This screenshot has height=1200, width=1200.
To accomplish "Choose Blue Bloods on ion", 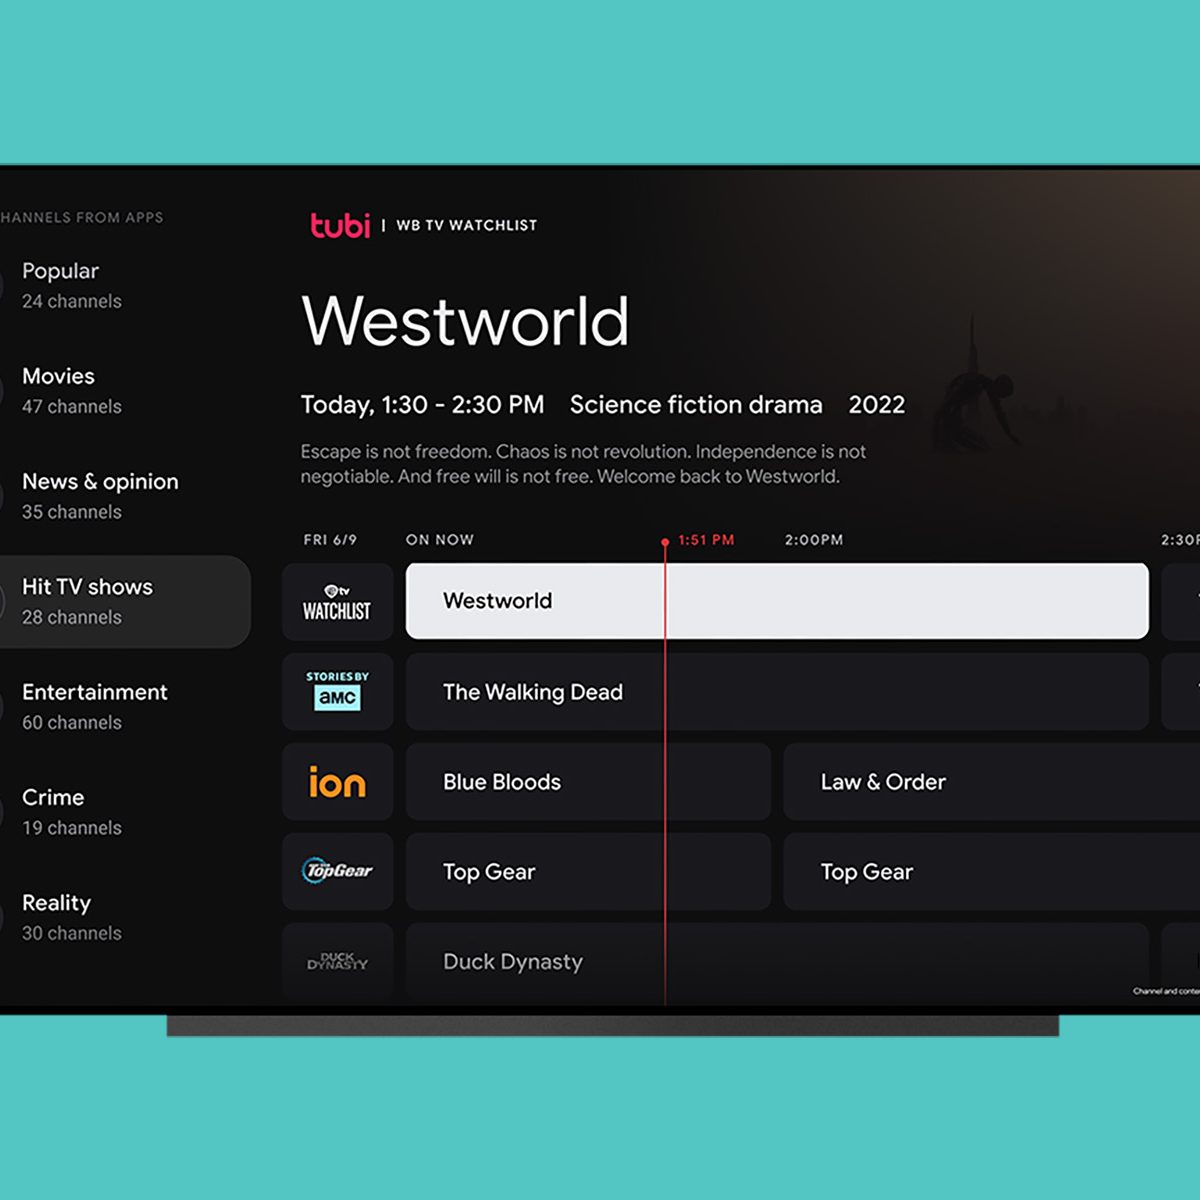I will point(588,782).
